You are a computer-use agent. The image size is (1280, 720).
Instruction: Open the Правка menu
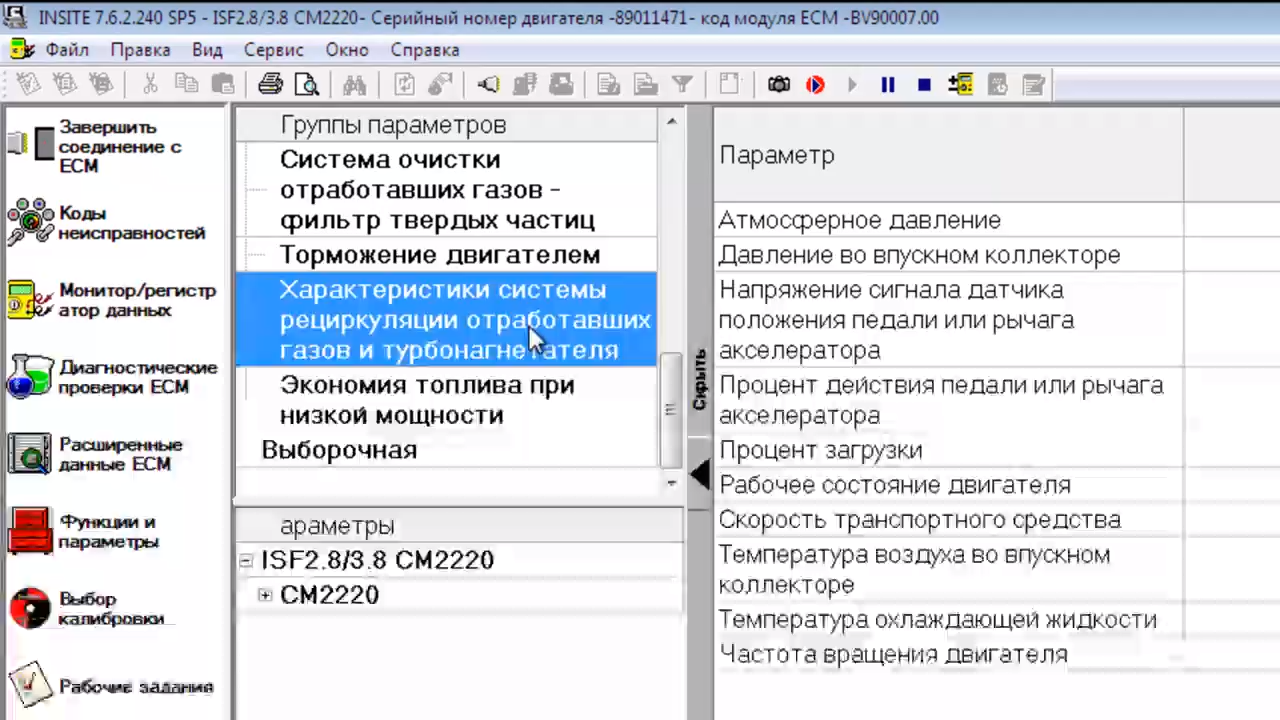pos(140,49)
